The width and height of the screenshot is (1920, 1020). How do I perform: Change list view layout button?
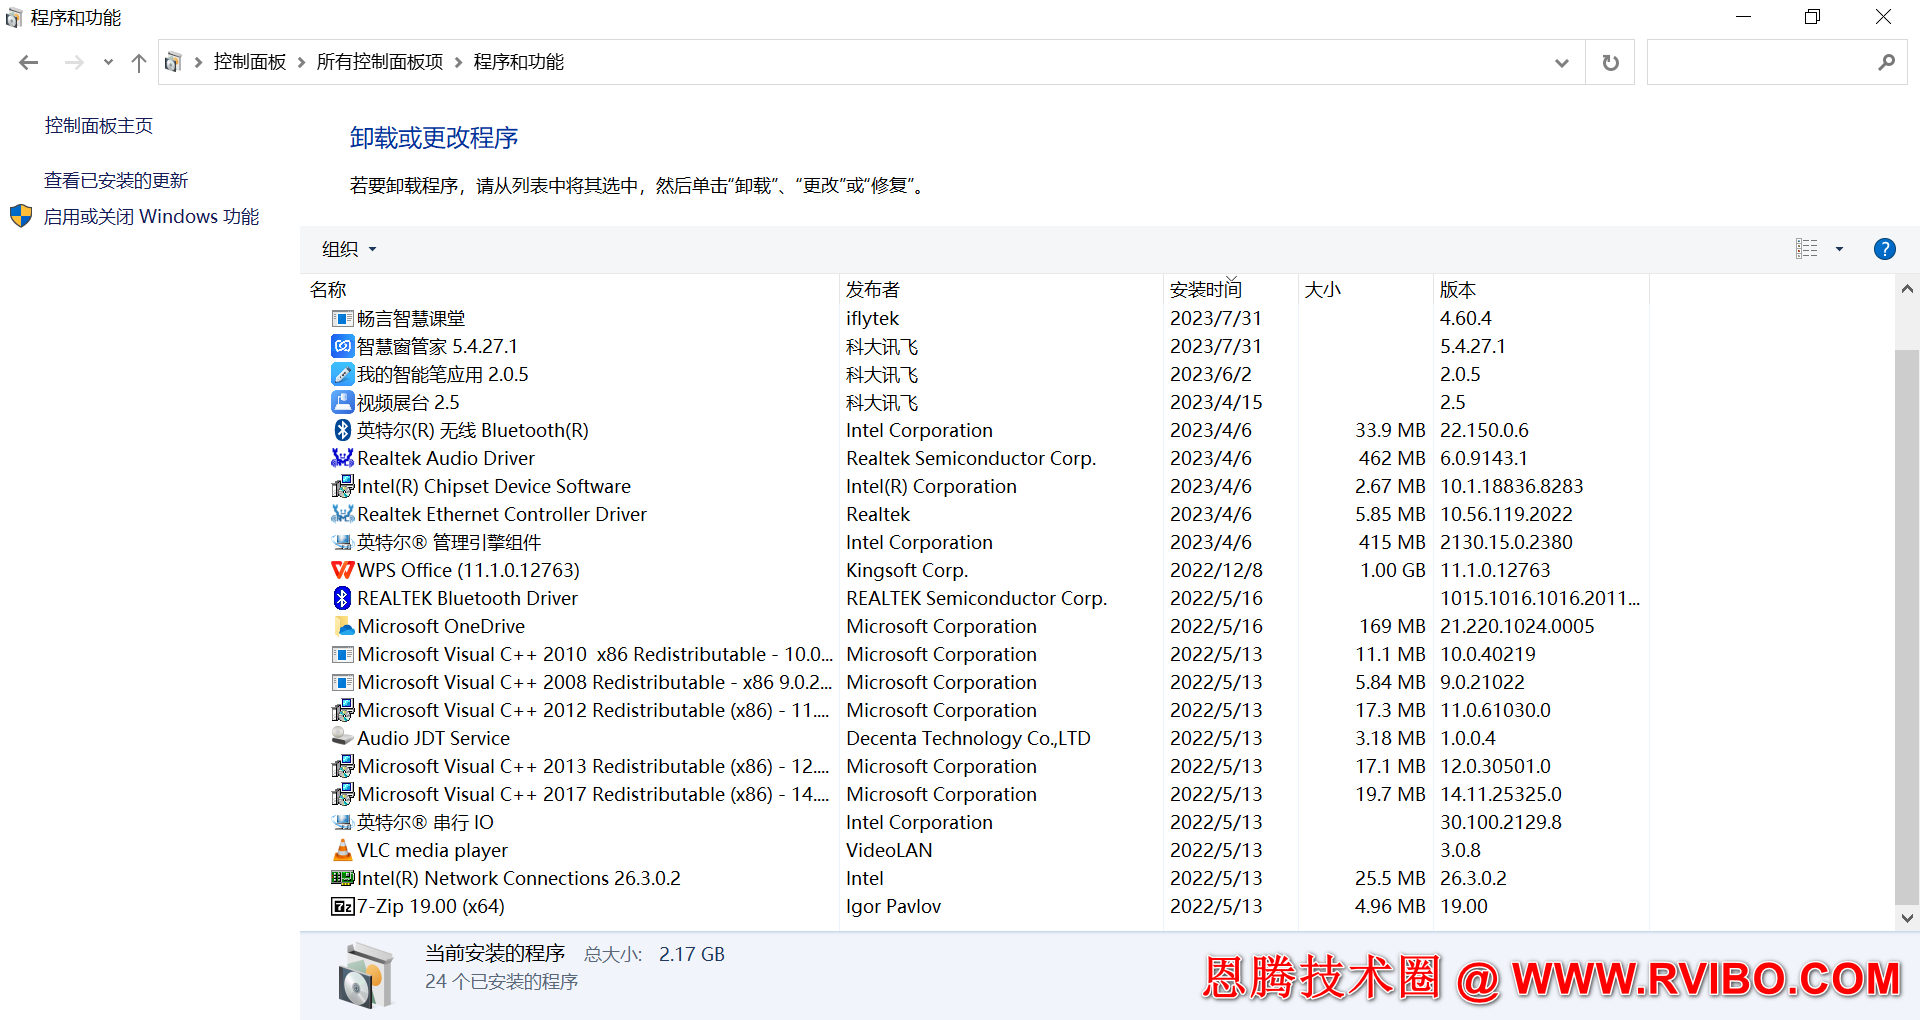[x=1807, y=249]
